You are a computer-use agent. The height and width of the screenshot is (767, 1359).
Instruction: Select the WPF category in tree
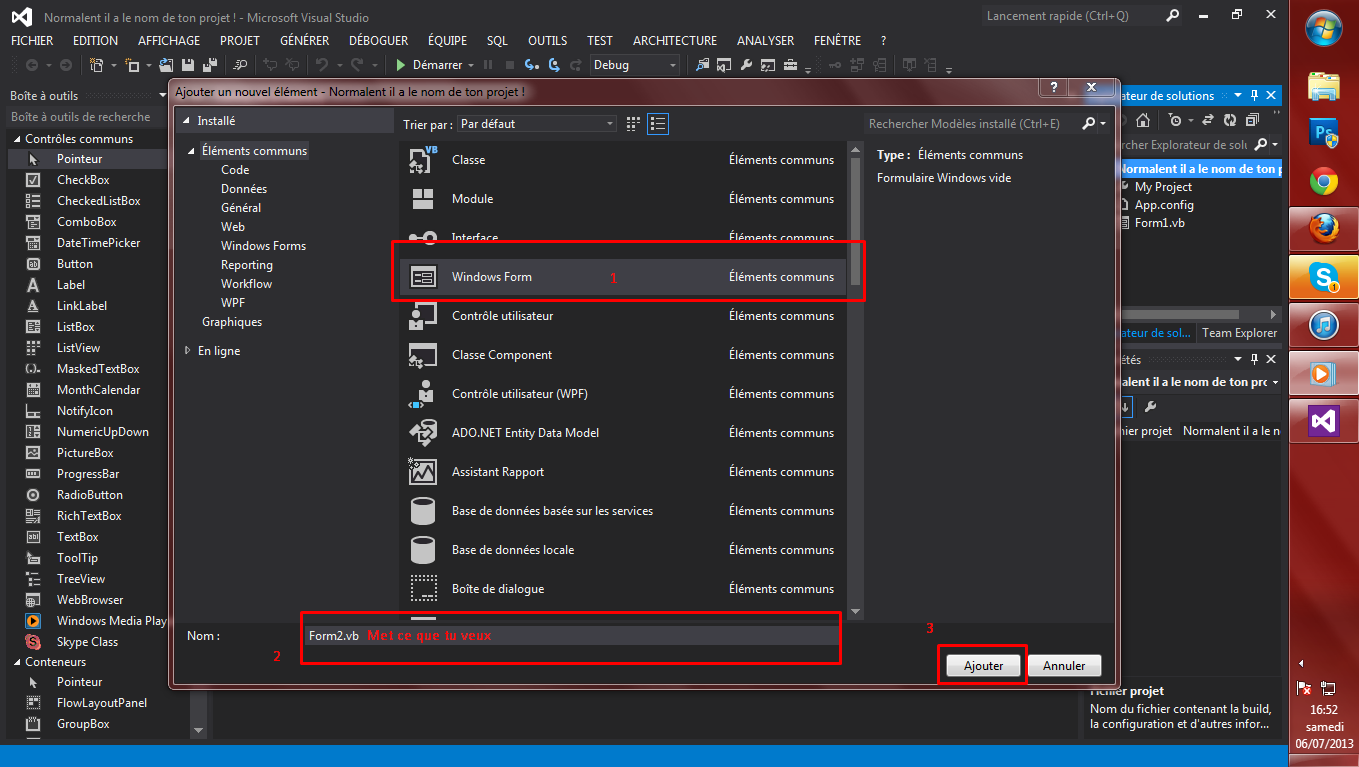tap(233, 303)
